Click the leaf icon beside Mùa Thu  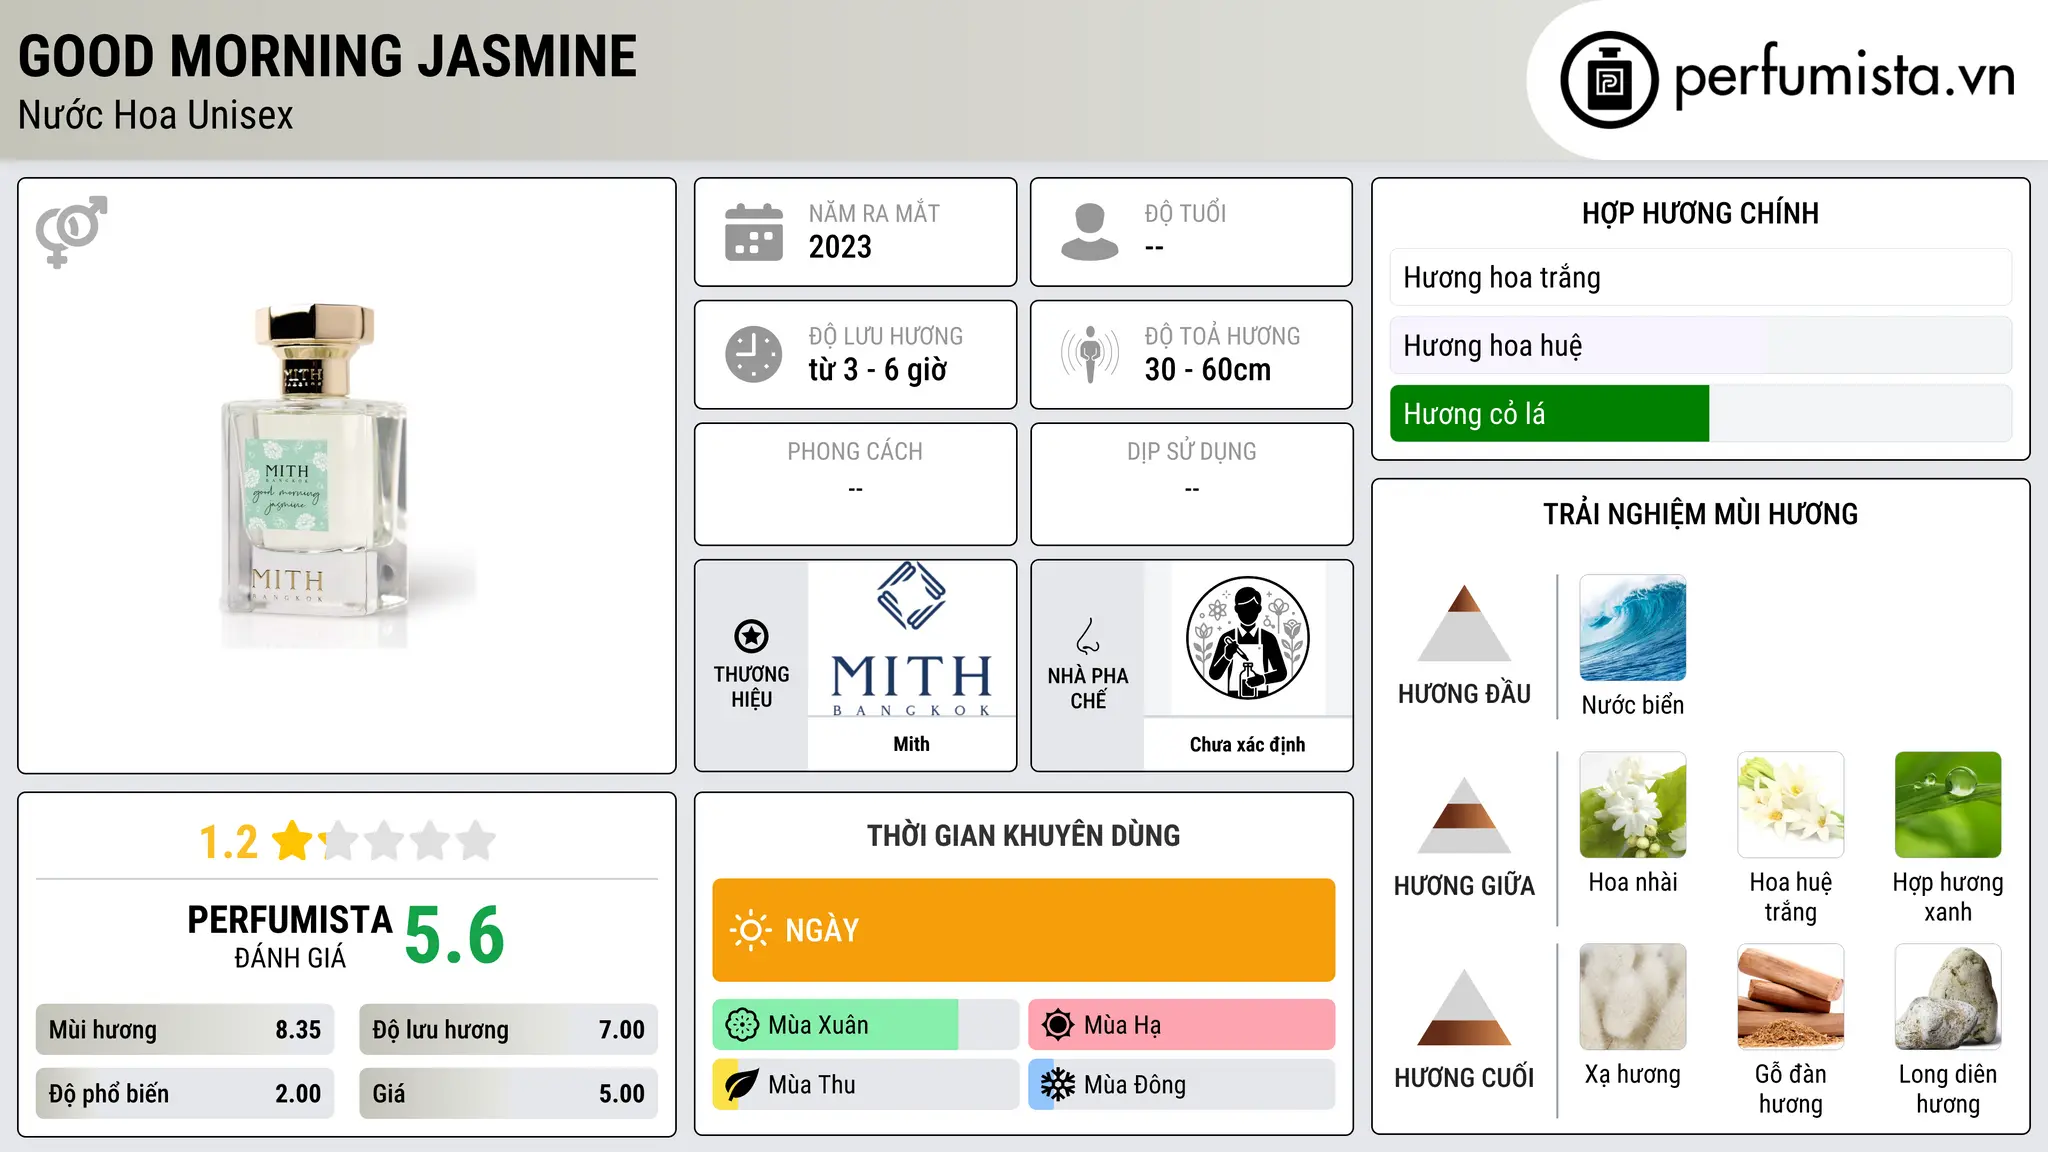coord(742,1085)
